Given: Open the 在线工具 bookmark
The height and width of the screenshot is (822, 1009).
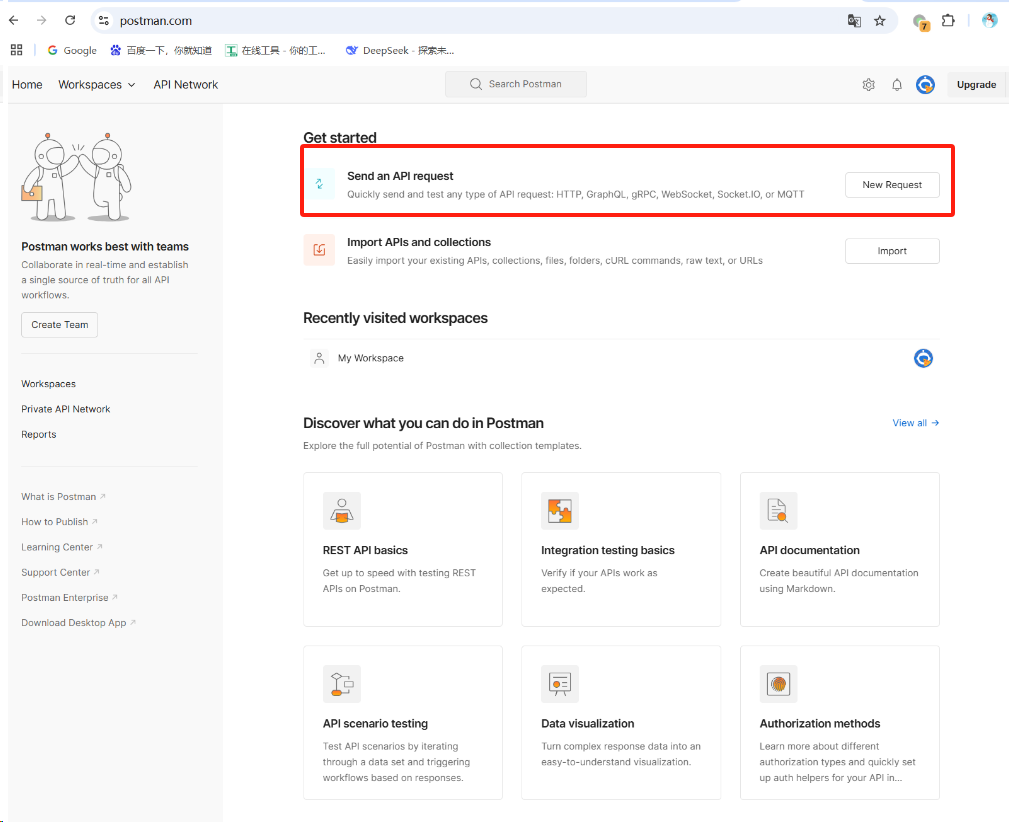Looking at the screenshot, I should 275,50.
